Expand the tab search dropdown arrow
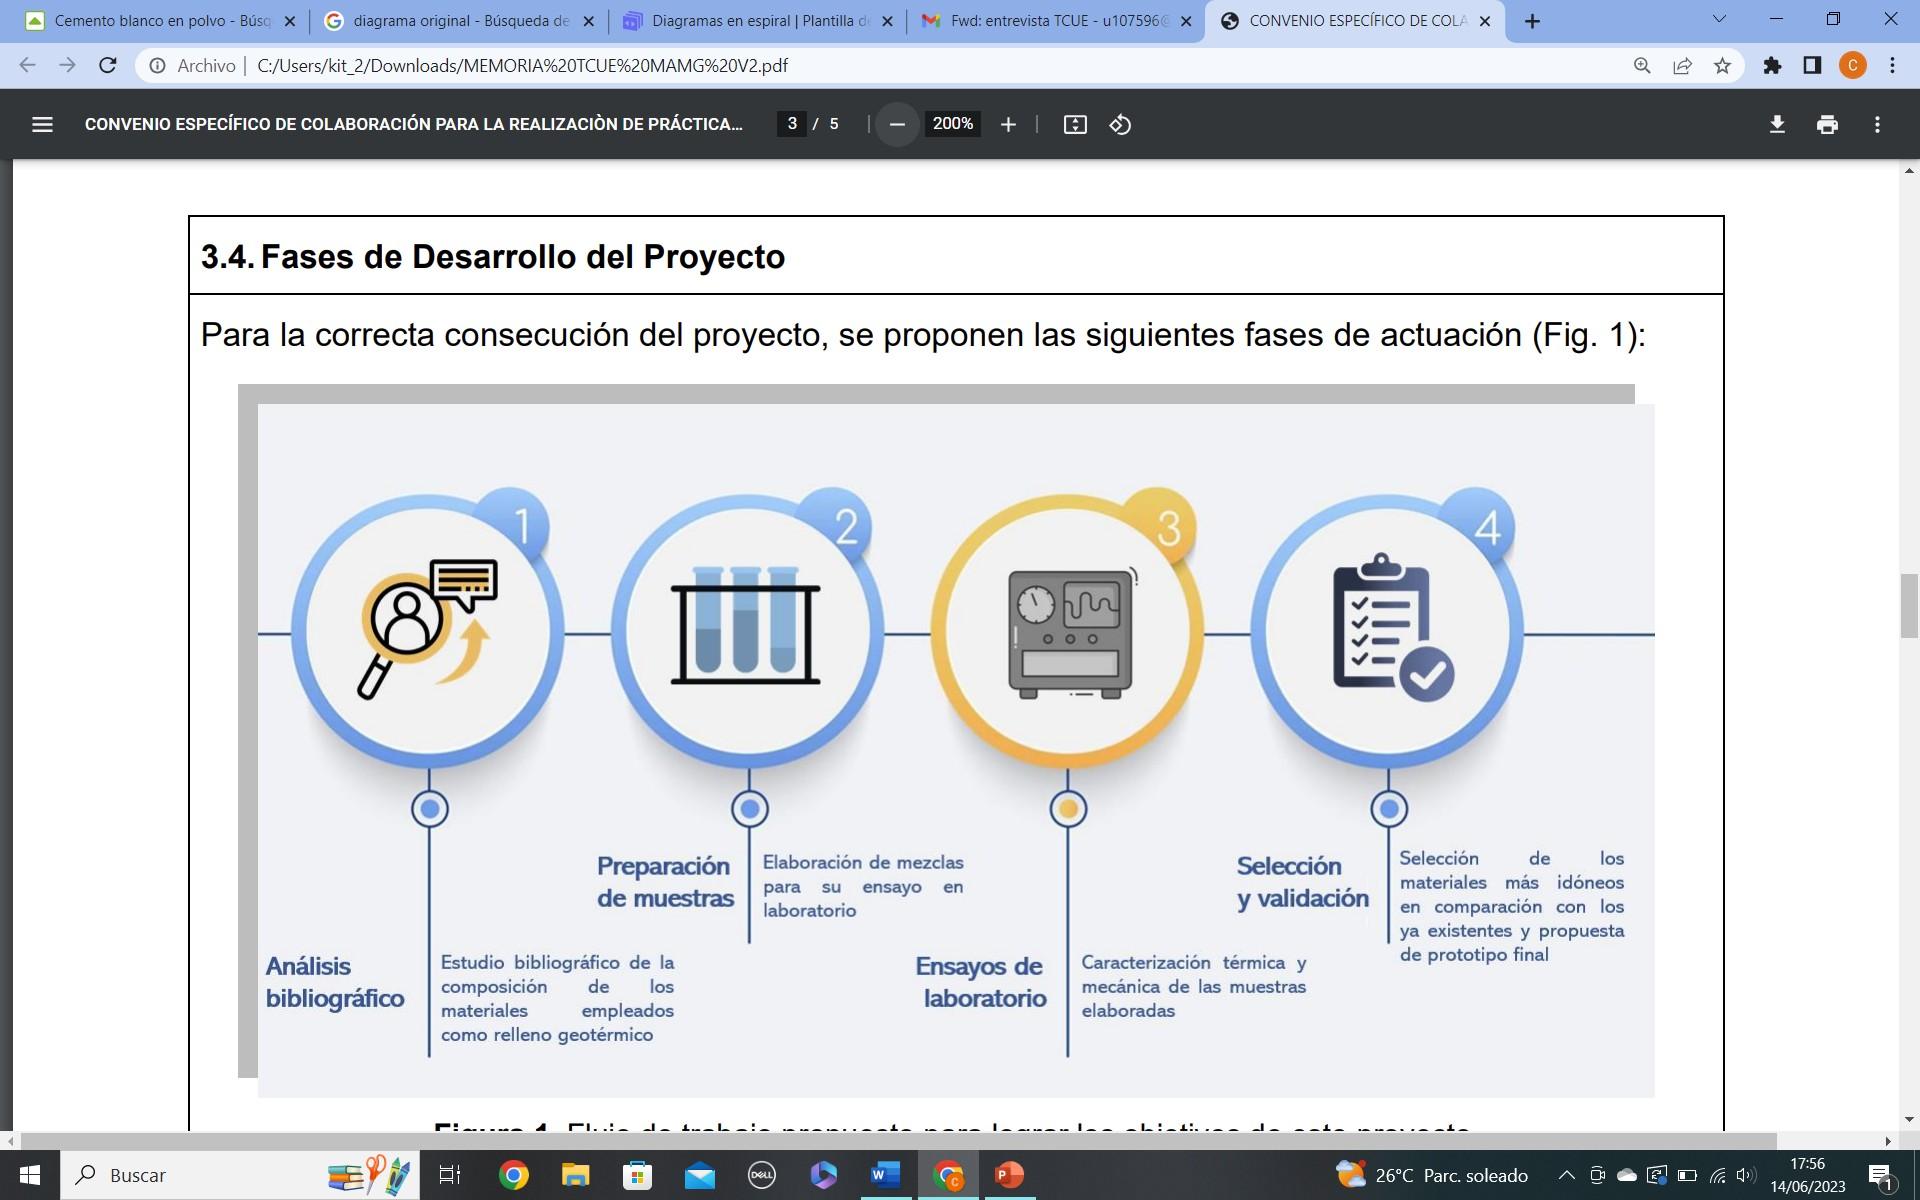 (x=1719, y=20)
